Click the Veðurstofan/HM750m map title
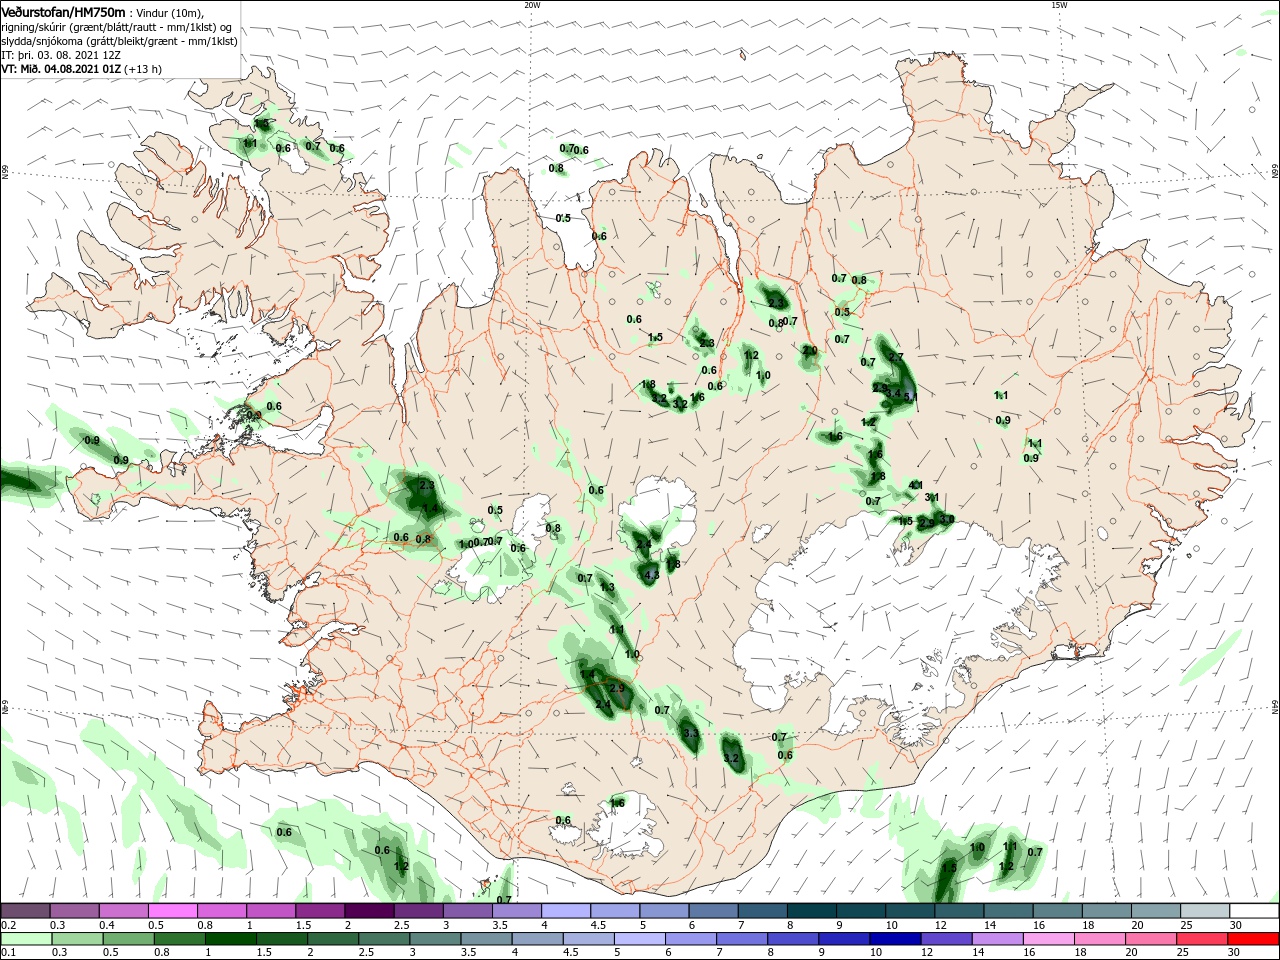This screenshot has width=1280, height=960. (x=63, y=11)
